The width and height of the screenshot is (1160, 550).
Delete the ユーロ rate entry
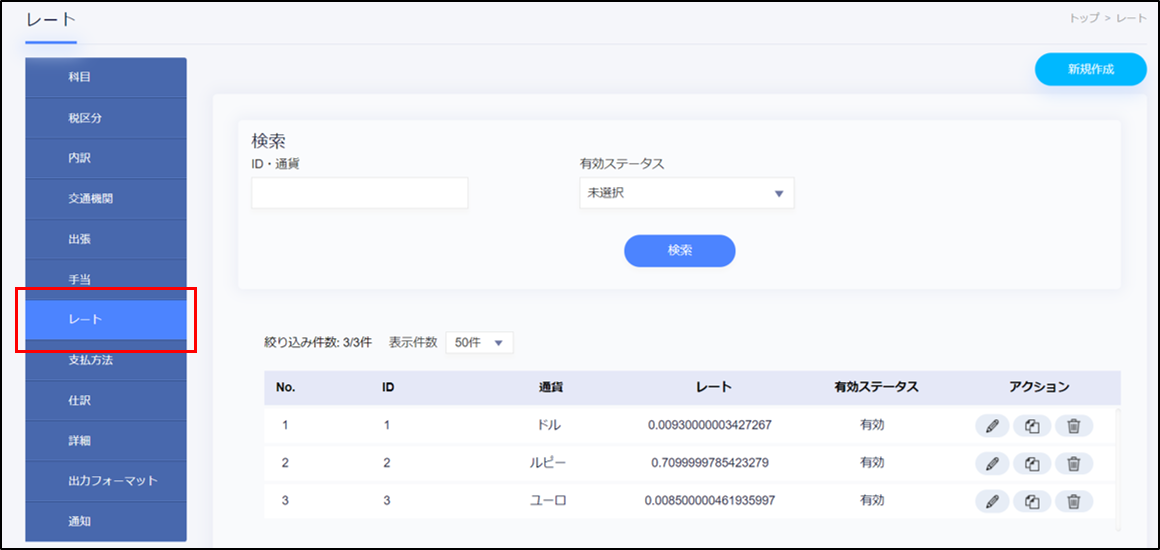[x=1074, y=501]
